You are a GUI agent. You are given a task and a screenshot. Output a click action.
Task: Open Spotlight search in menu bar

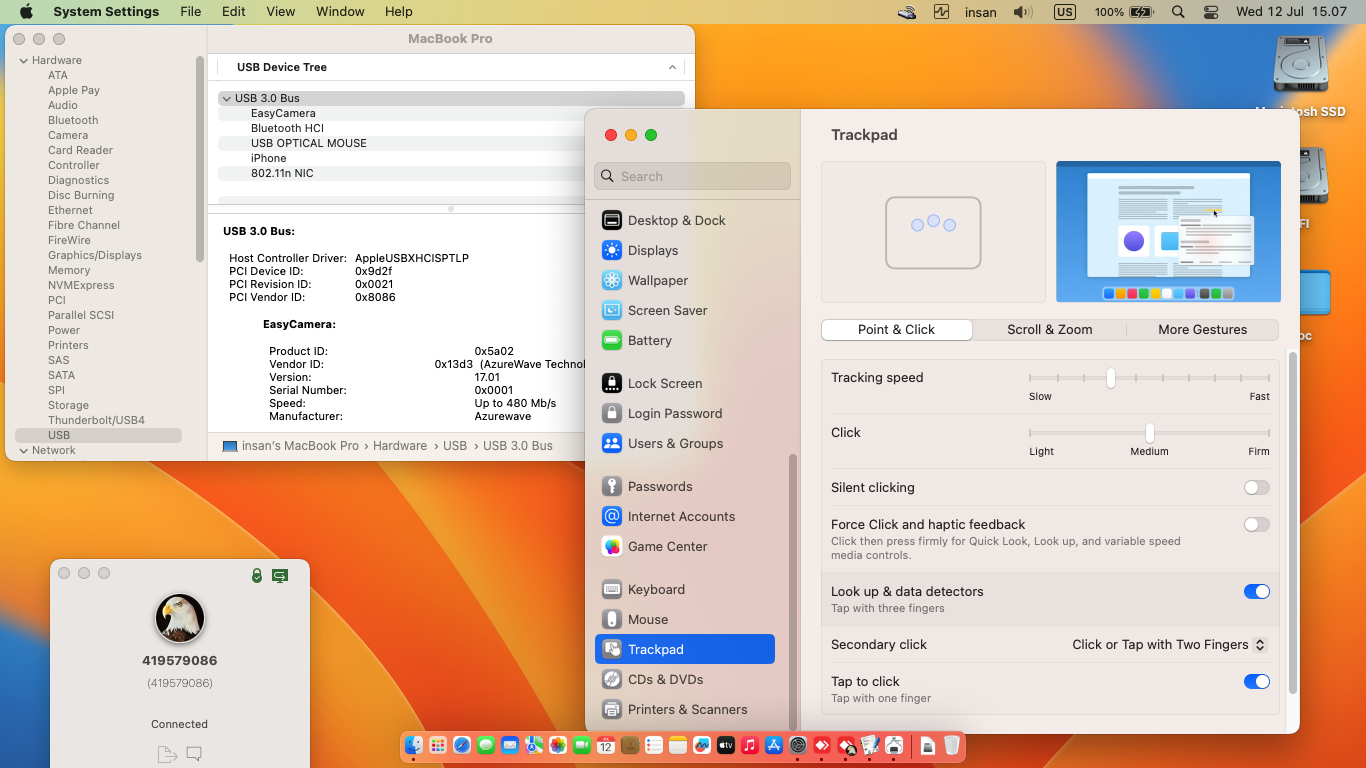tap(1178, 12)
